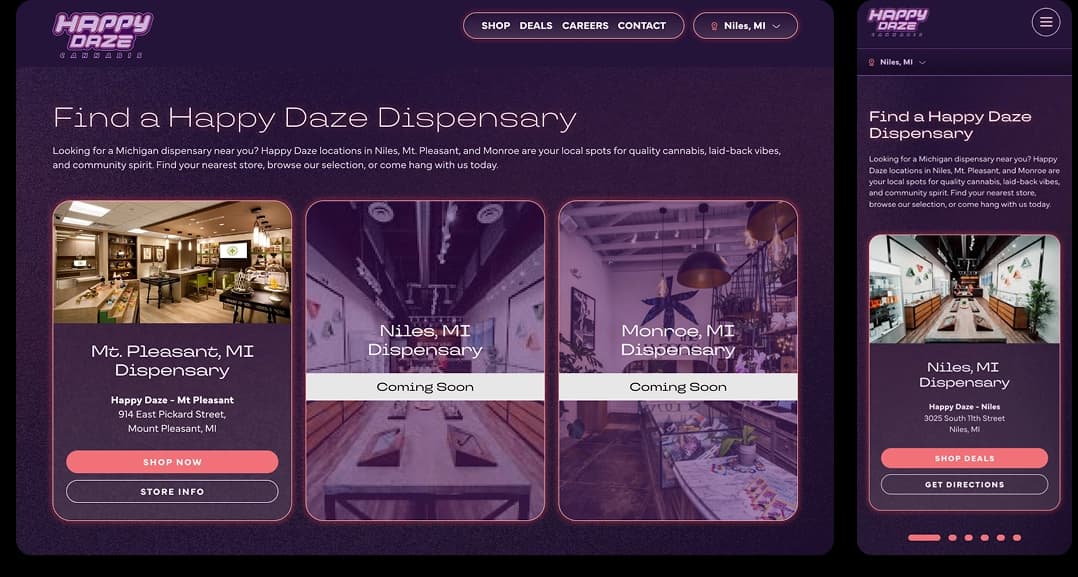Viewport: 1078px width, 577px height.
Task: Click the location pin icon in mobile view
Action: (x=872, y=62)
